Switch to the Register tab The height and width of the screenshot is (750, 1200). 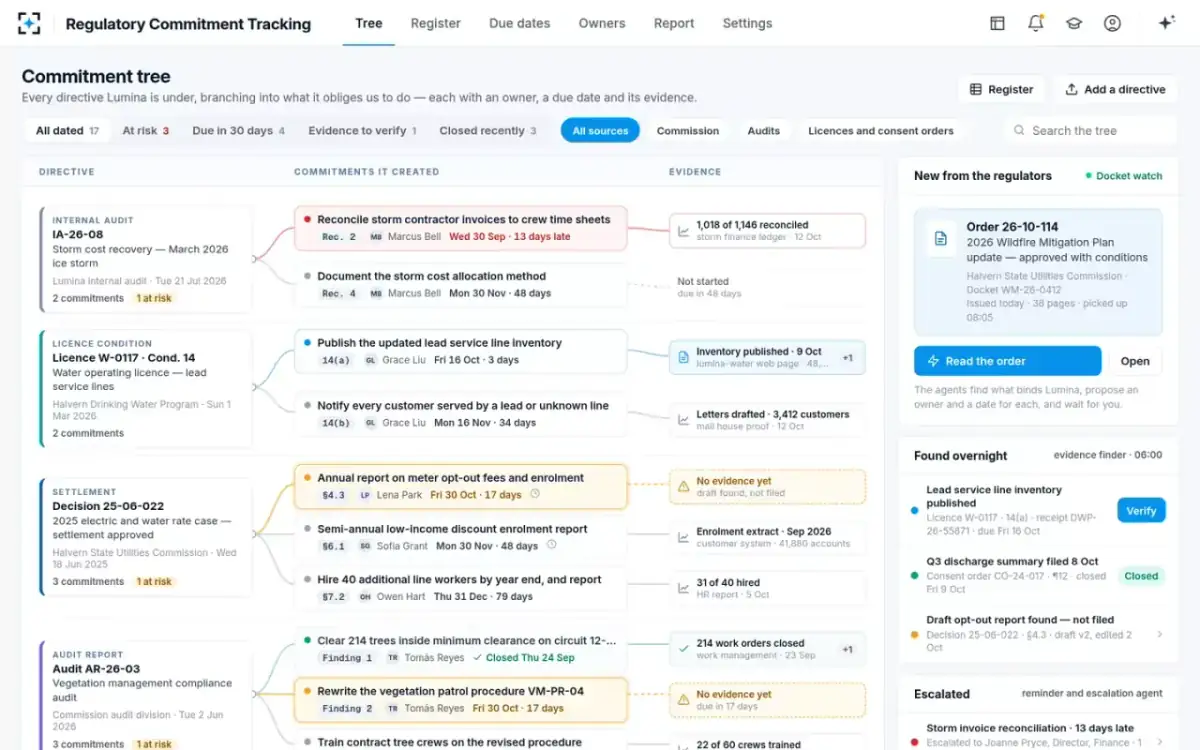[x=436, y=23]
